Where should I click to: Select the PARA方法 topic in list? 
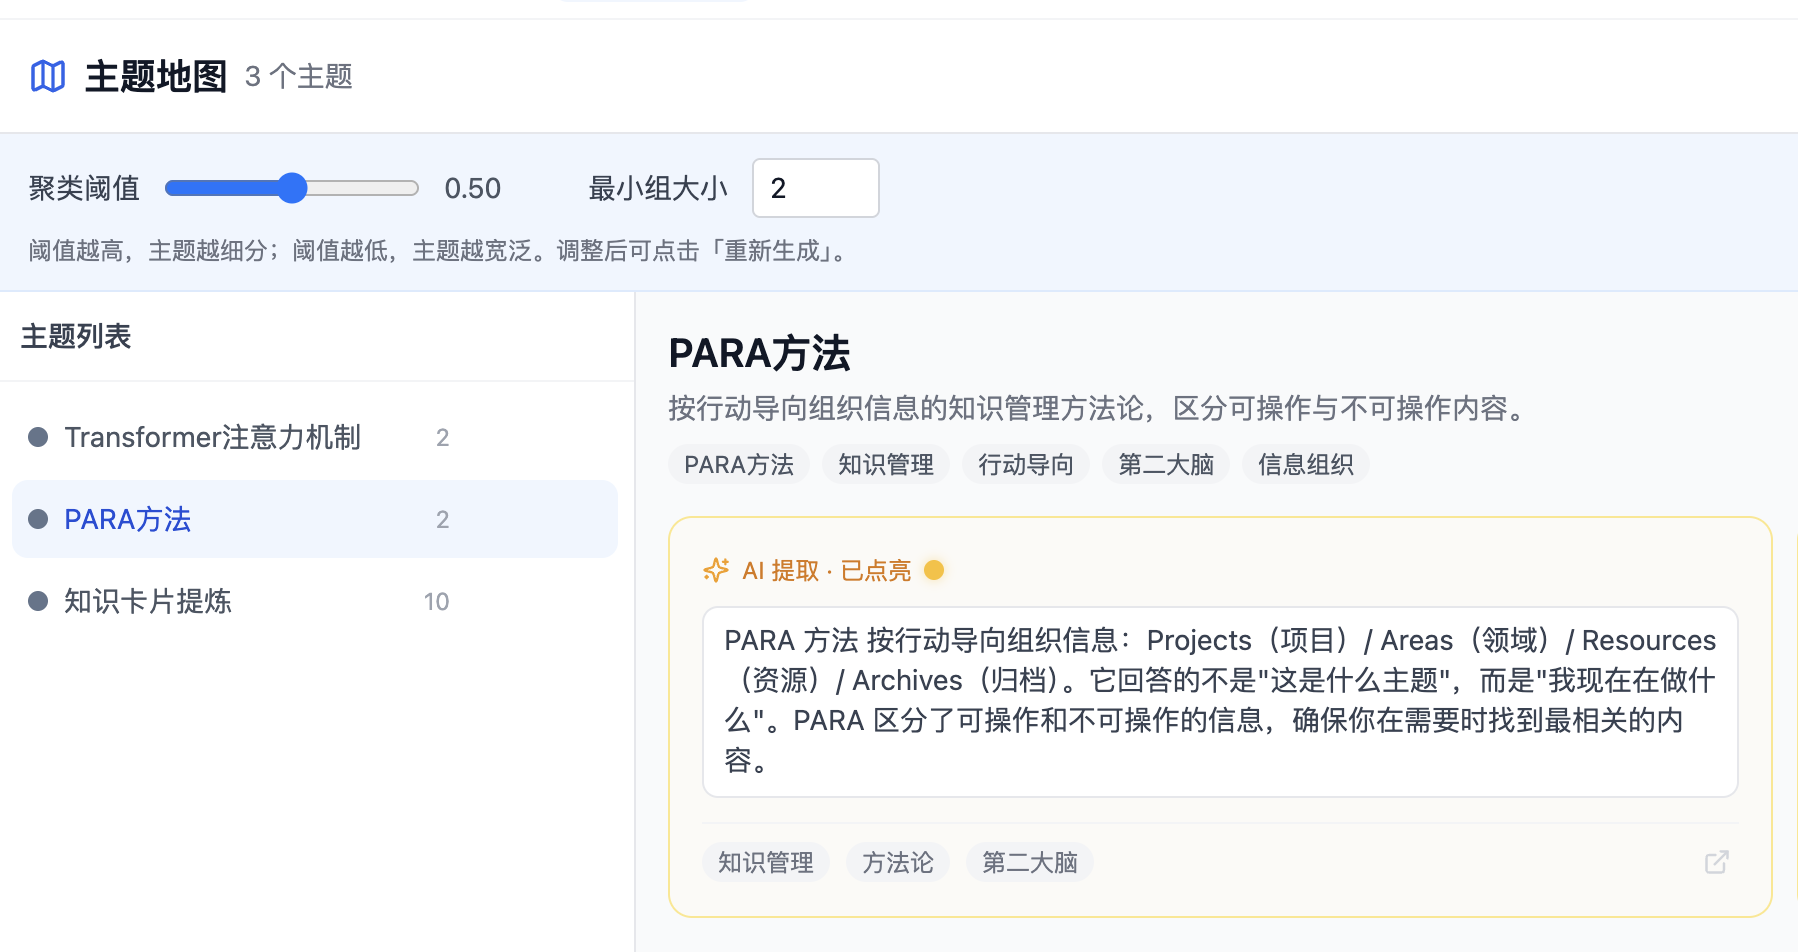click(x=315, y=519)
